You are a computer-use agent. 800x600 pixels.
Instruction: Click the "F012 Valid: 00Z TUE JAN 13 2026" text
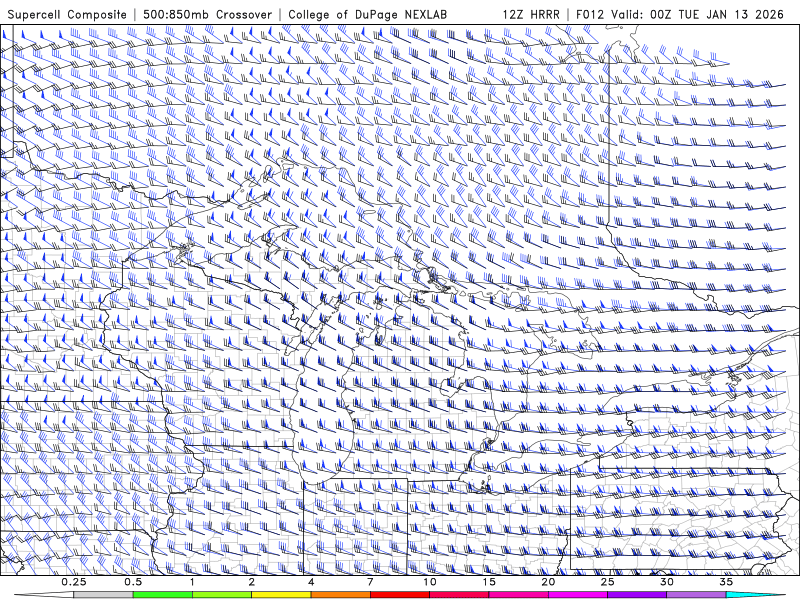[x=680, y=14]
